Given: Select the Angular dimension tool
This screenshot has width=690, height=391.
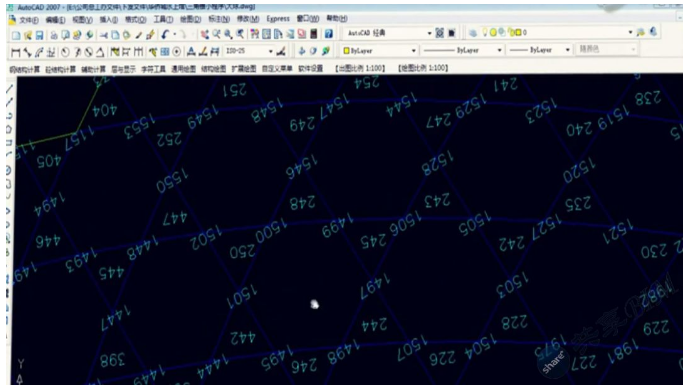Looking at the screenshot, I should pos(100,52).
